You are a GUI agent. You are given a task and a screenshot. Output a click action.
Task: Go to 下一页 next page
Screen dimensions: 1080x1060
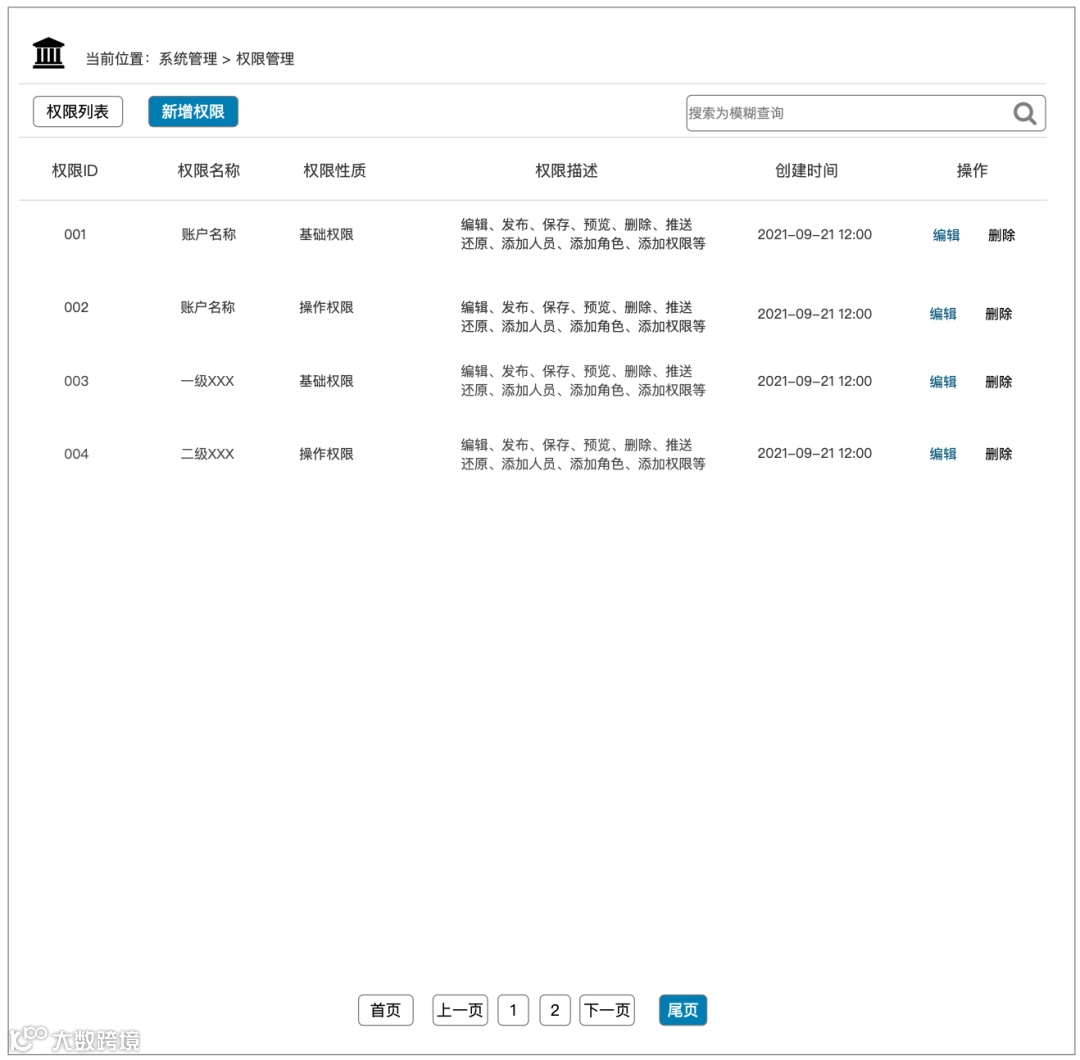click(607, 1010)
